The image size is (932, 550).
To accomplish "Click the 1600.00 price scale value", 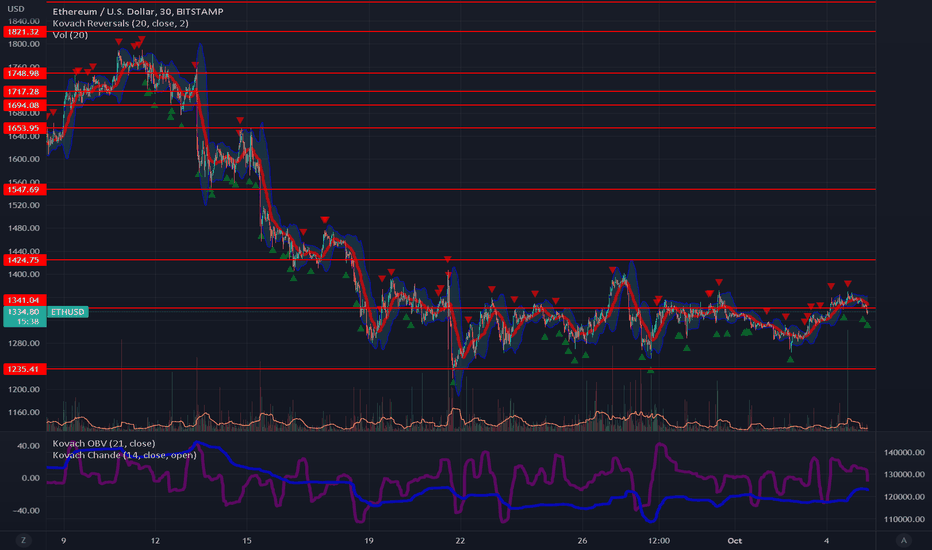I will (24, 159).
